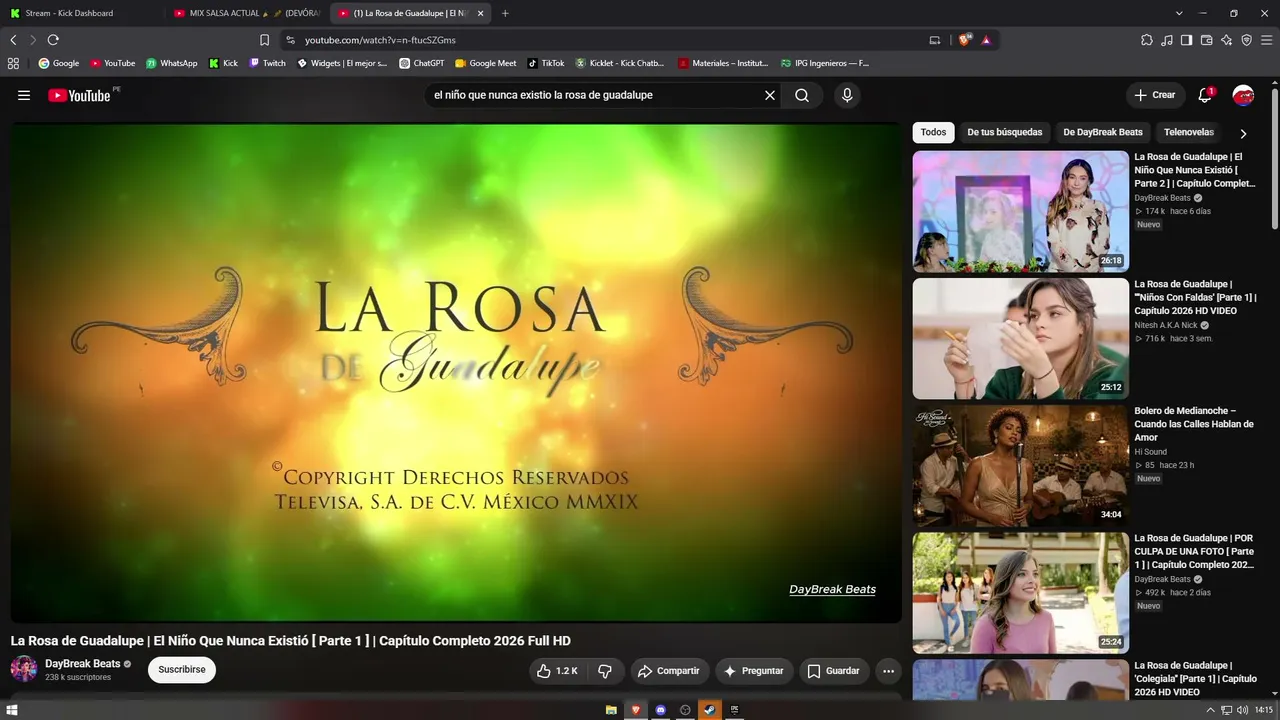Open the Bolero de Medianoche title link
Screen dimensions: 1280x720
point(1194,424)
